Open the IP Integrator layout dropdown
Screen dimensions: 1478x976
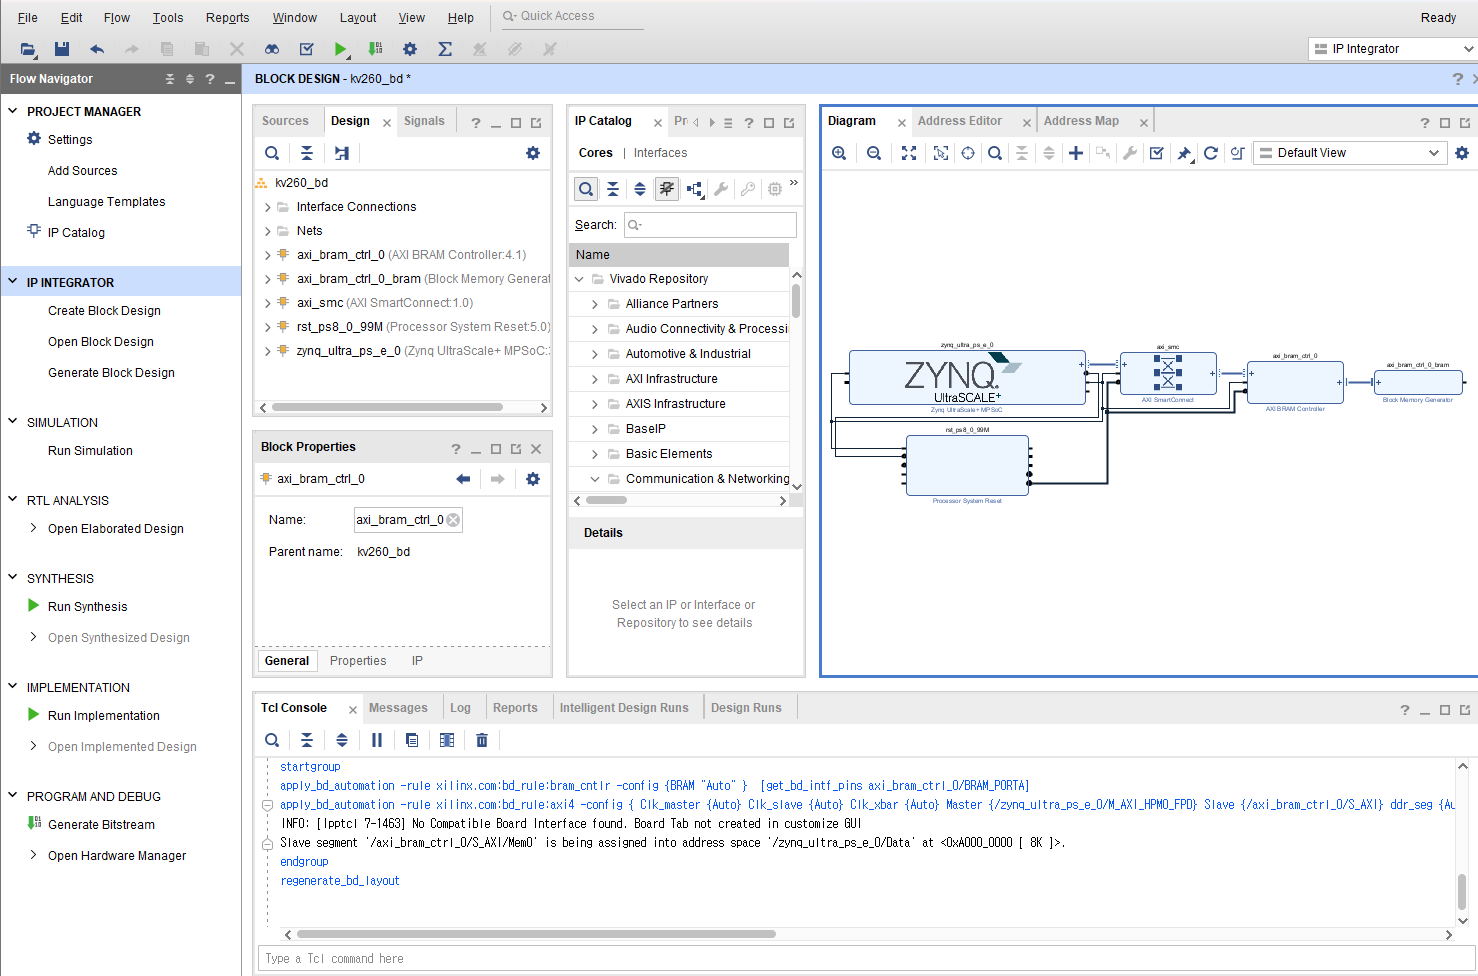click(1392, 49)
